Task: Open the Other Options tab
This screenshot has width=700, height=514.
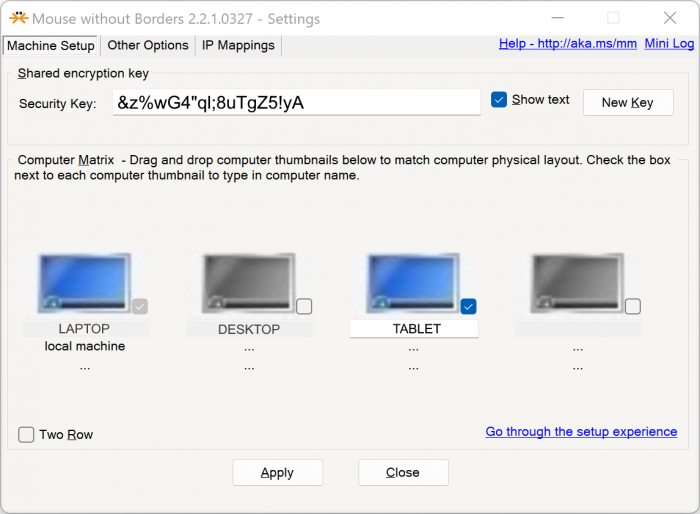Action: [x=148, y=46]
